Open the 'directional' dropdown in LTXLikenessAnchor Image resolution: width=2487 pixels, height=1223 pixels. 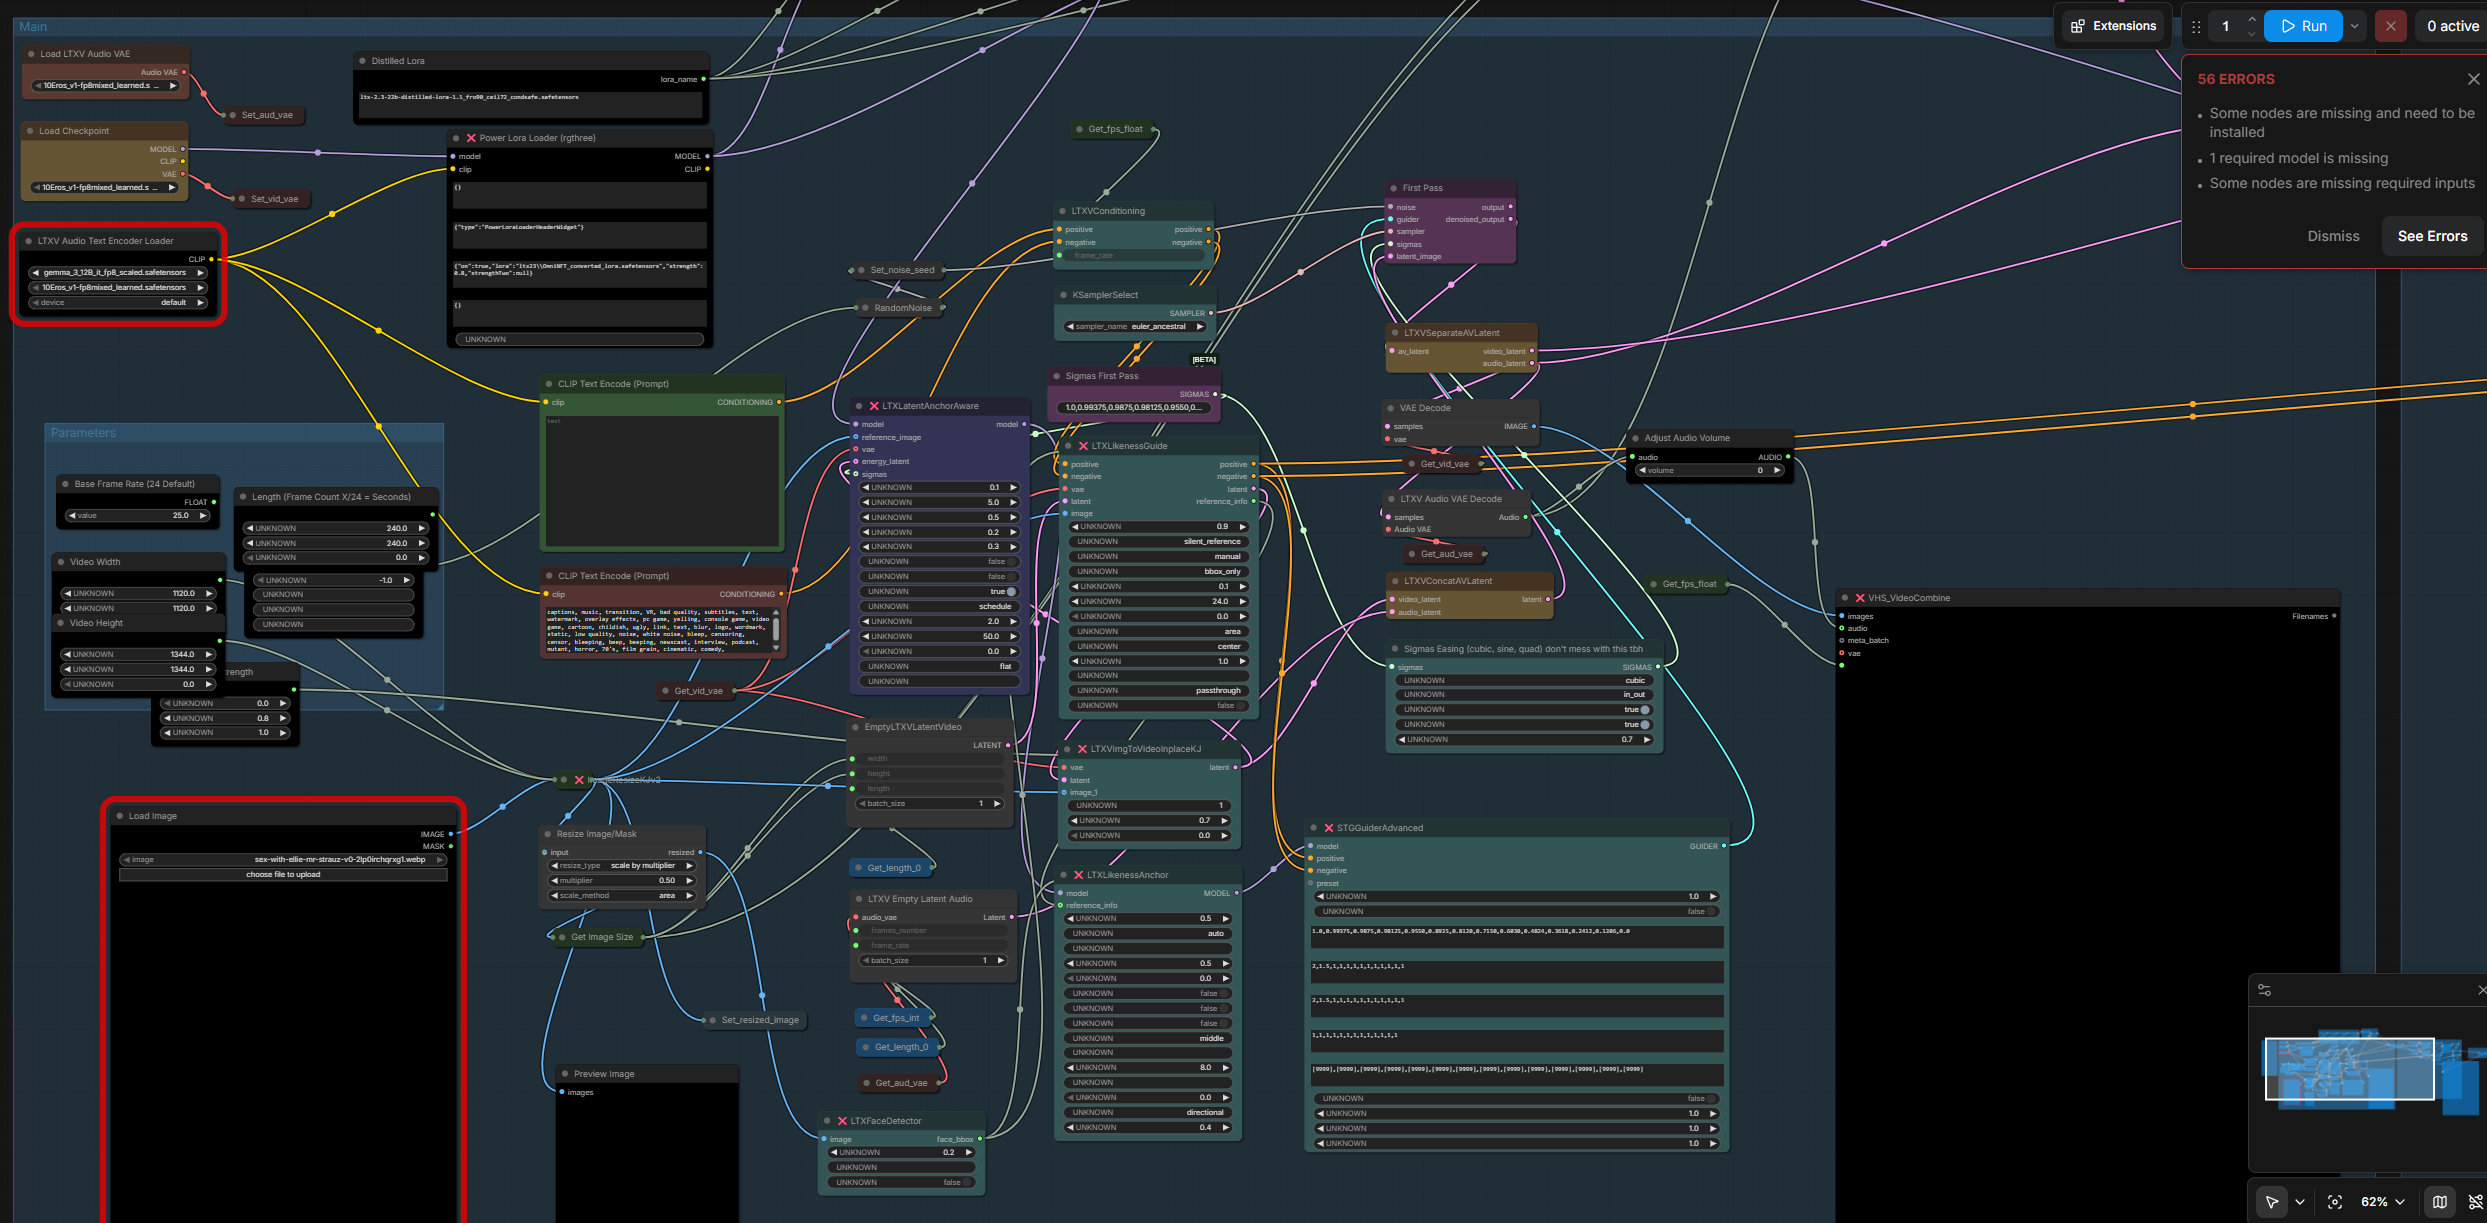tap(1148, 1113)
